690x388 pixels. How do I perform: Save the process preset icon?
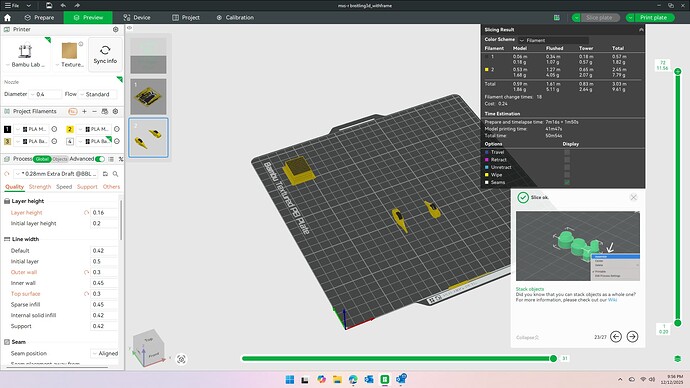point(105,174)
